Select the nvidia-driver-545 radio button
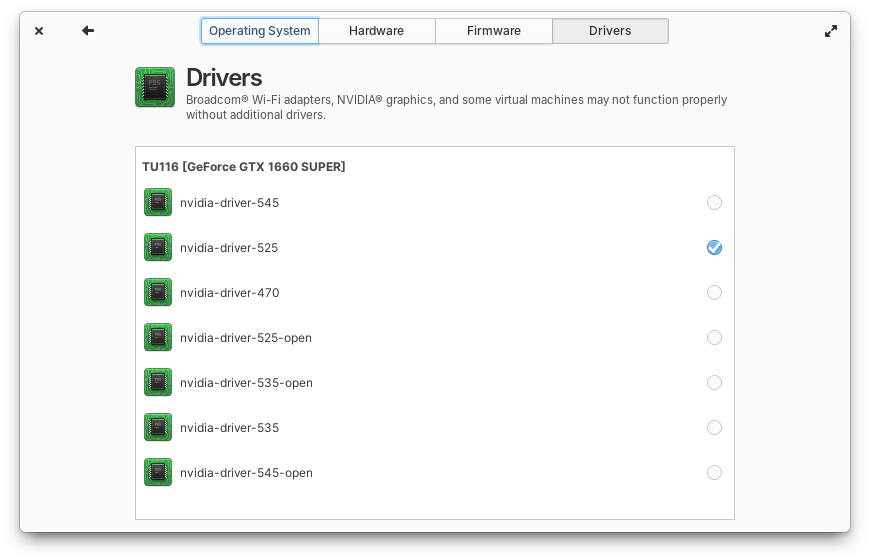870x560 pixels. click(714, 203)
